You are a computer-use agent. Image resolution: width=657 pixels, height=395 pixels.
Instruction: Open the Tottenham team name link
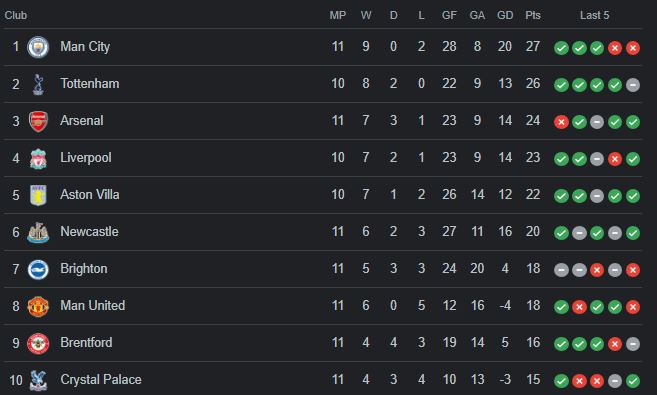point(90,83)
